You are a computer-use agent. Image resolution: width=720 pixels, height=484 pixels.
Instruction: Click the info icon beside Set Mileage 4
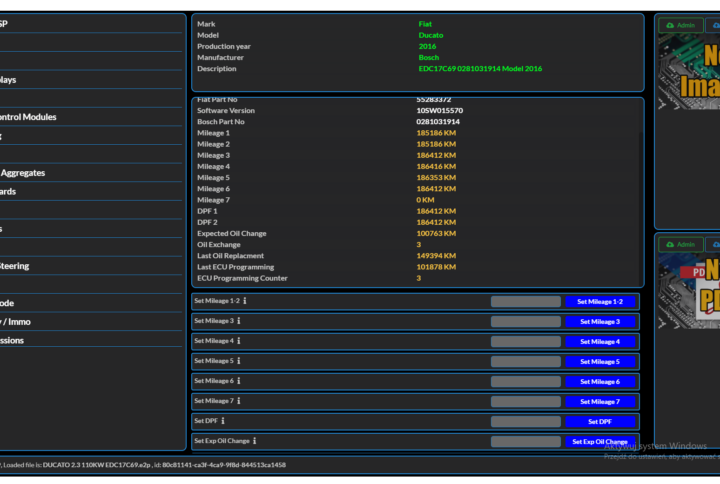tap(239, 341)
